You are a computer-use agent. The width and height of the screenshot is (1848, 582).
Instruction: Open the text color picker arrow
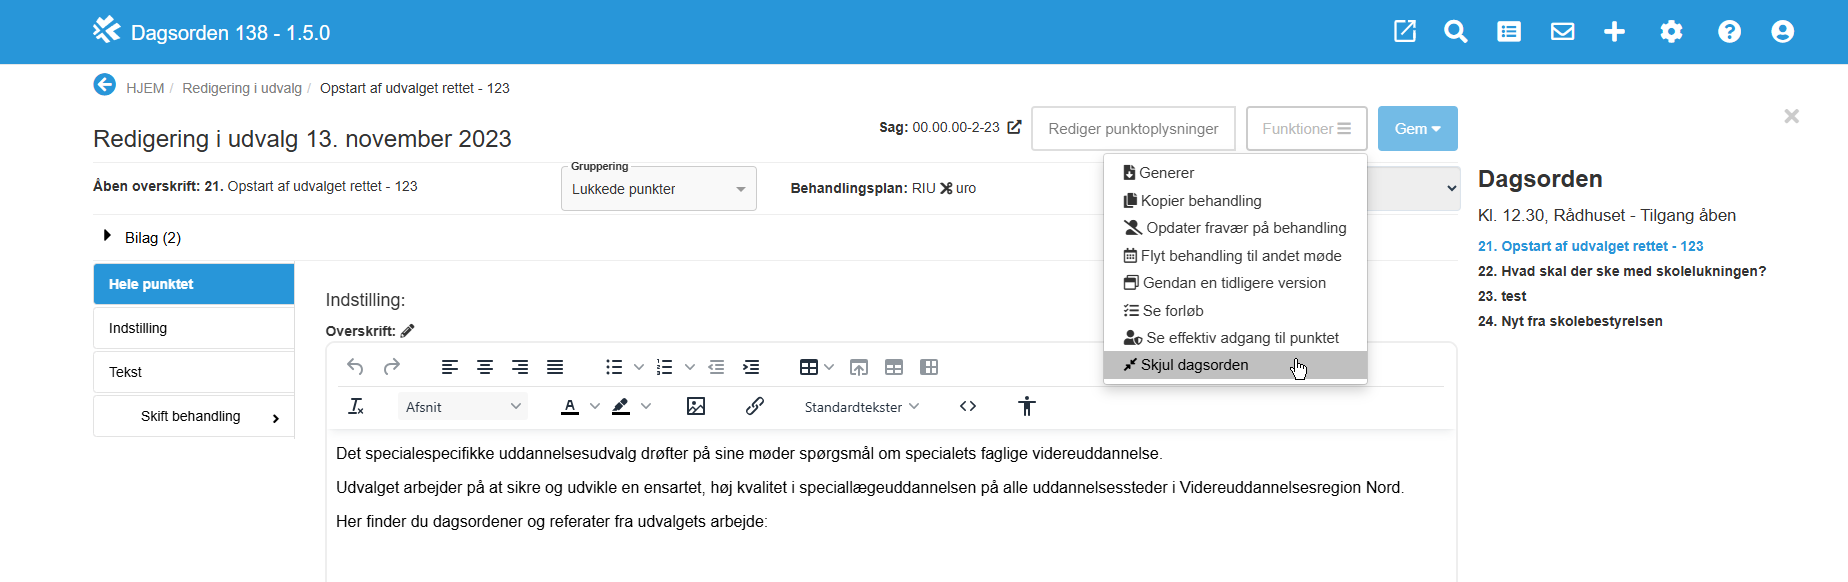[x=595, y=406]
